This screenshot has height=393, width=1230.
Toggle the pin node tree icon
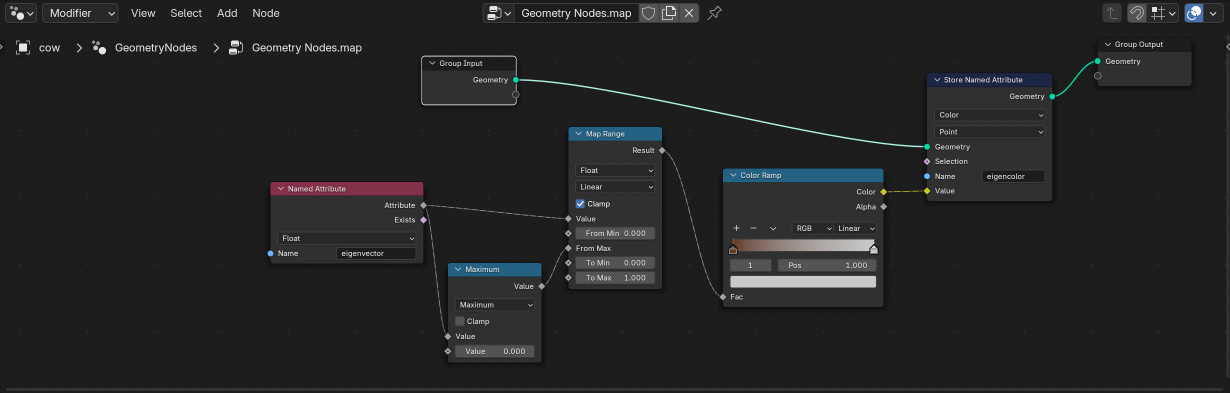click(x=714, y=13)
